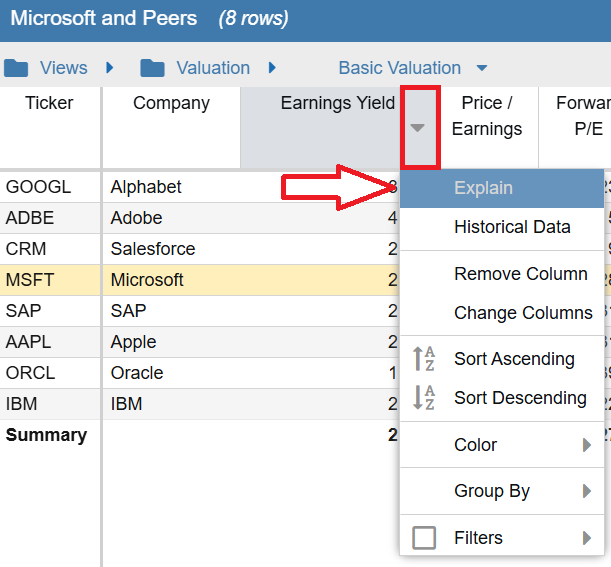Viewport: 611px width, 567px height.
Task: Select the MSFT ticker cell
Action: pos(50,280)
